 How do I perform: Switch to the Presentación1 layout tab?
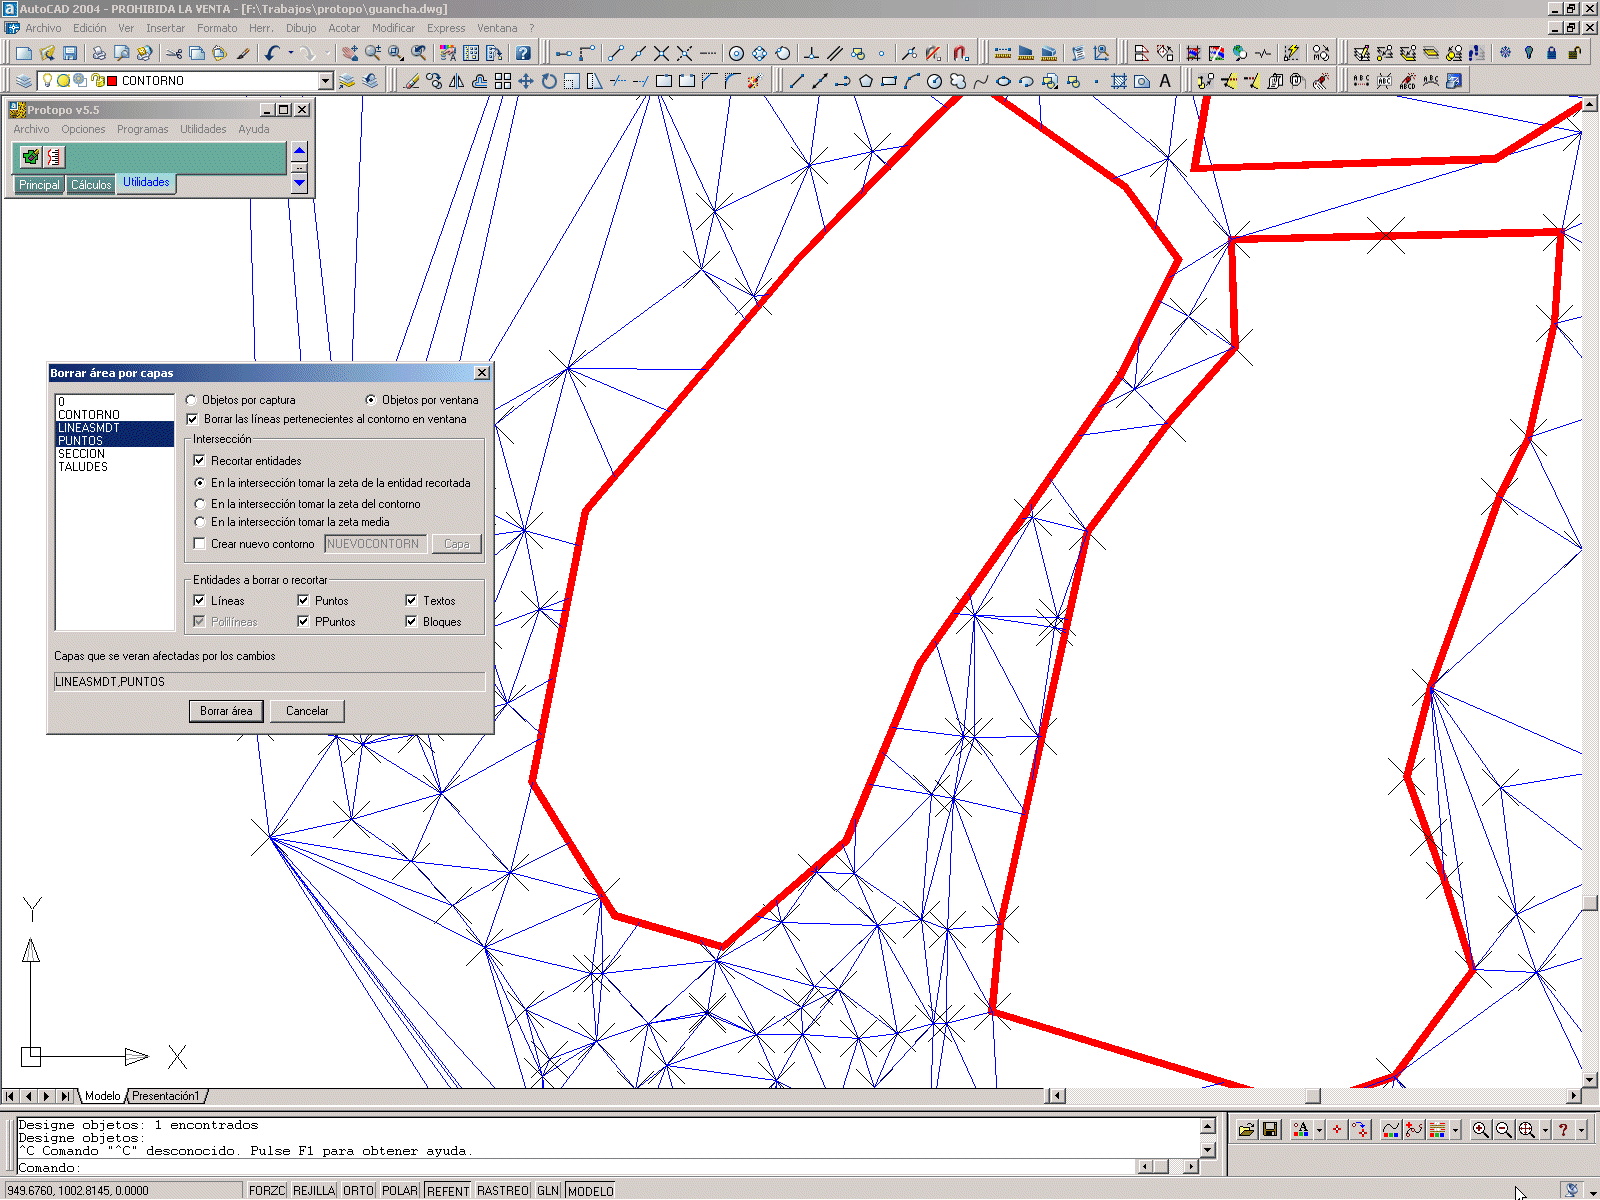click(x=165, y=1096)
